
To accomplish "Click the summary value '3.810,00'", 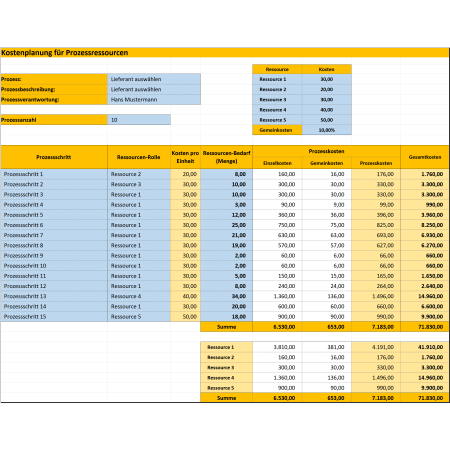I will (x=277, y=347).
